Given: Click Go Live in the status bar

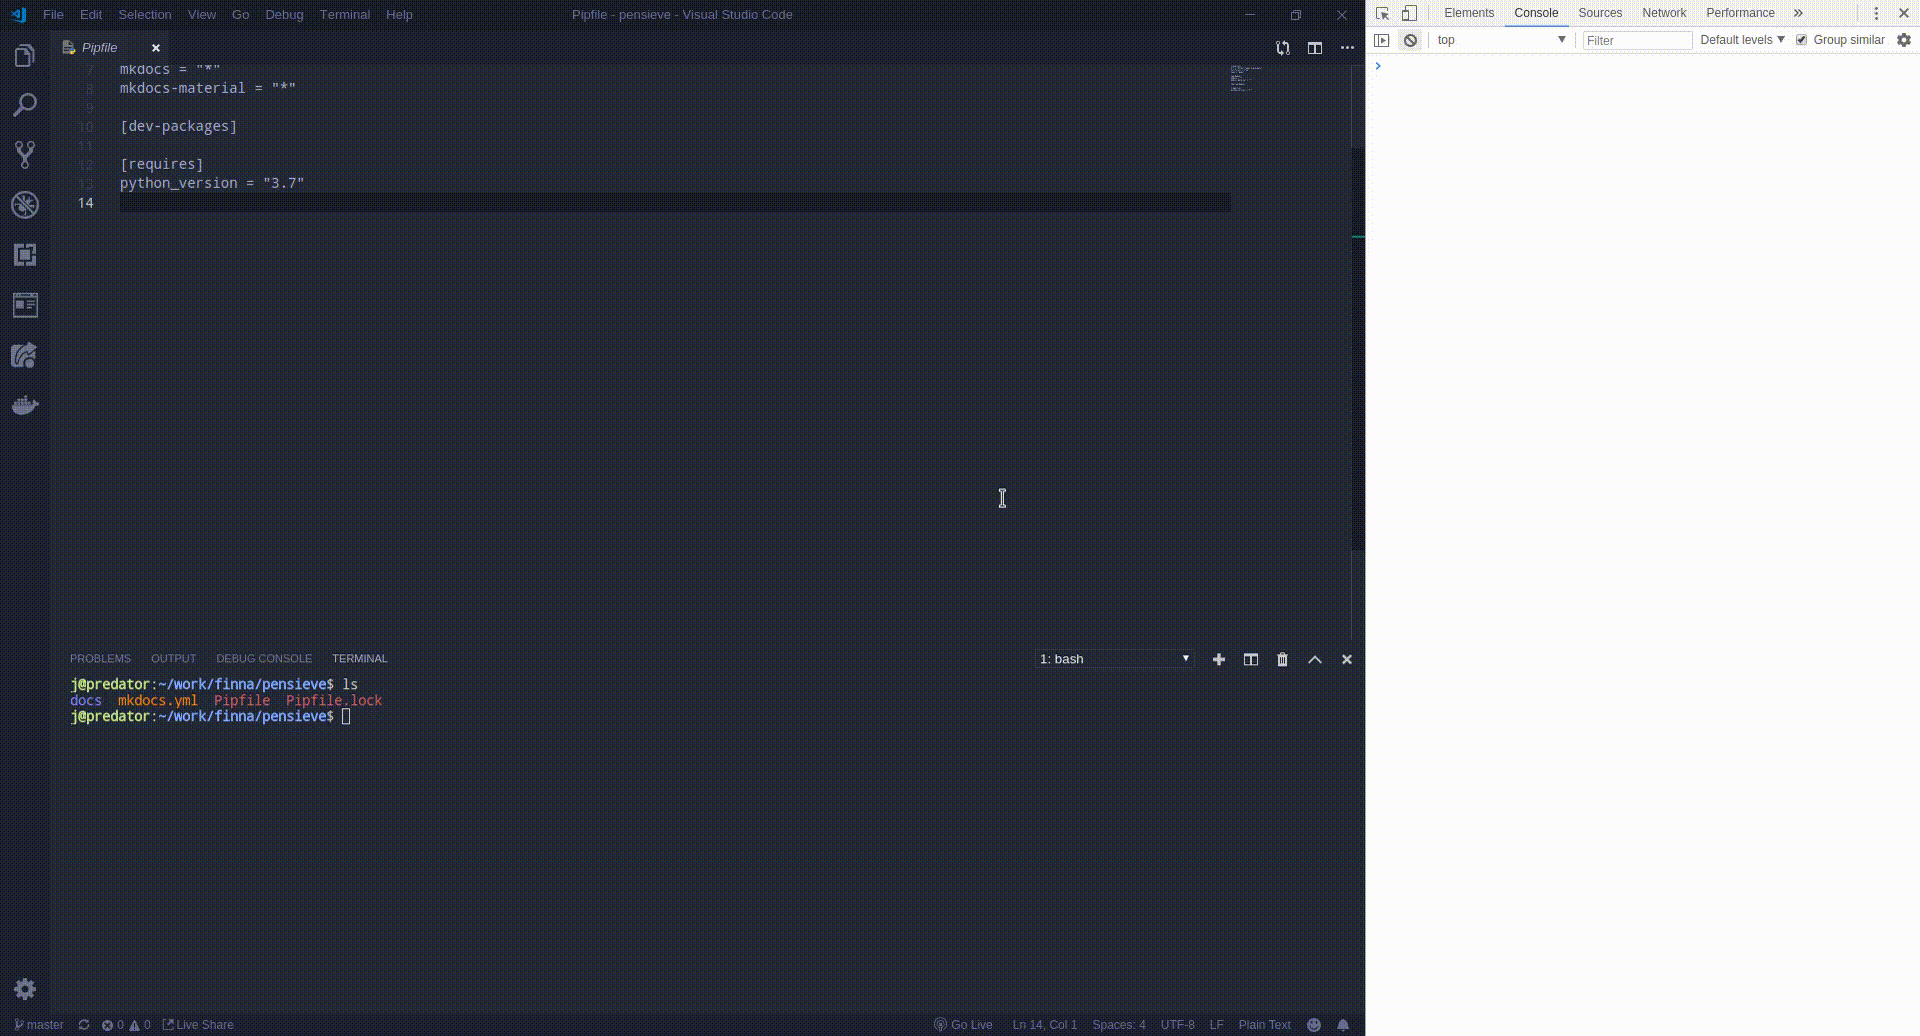Looking at the screenshot, I should [x=963, y=1024].
